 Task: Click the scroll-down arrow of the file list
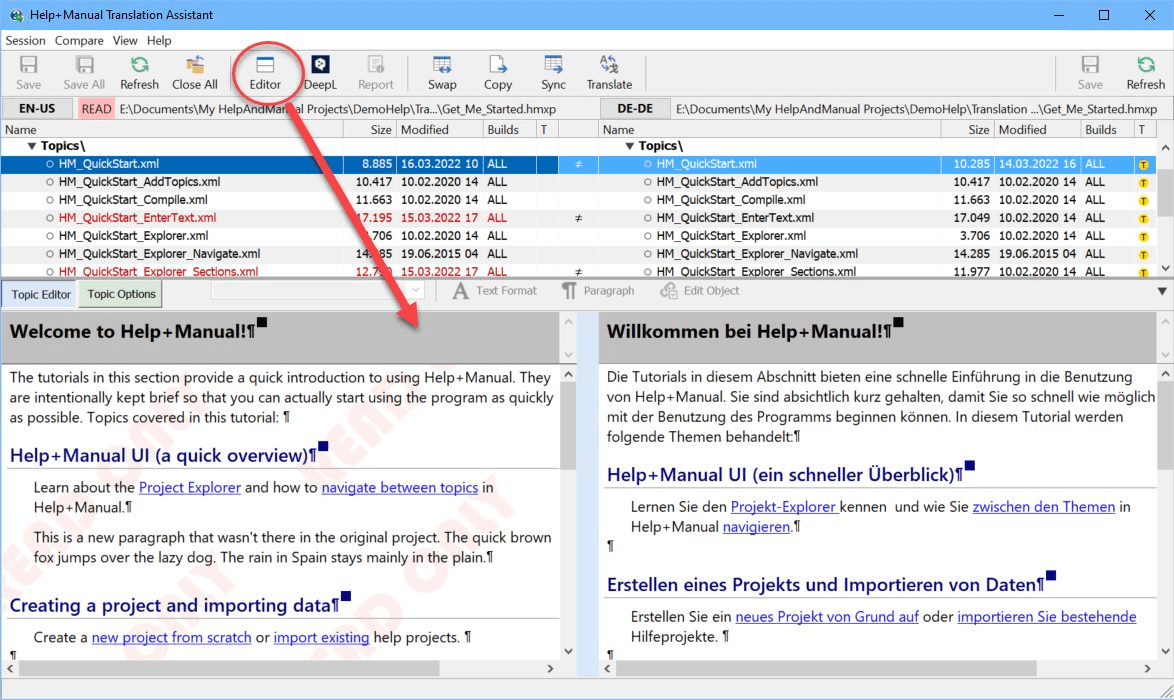click(x=1165, y=268)
